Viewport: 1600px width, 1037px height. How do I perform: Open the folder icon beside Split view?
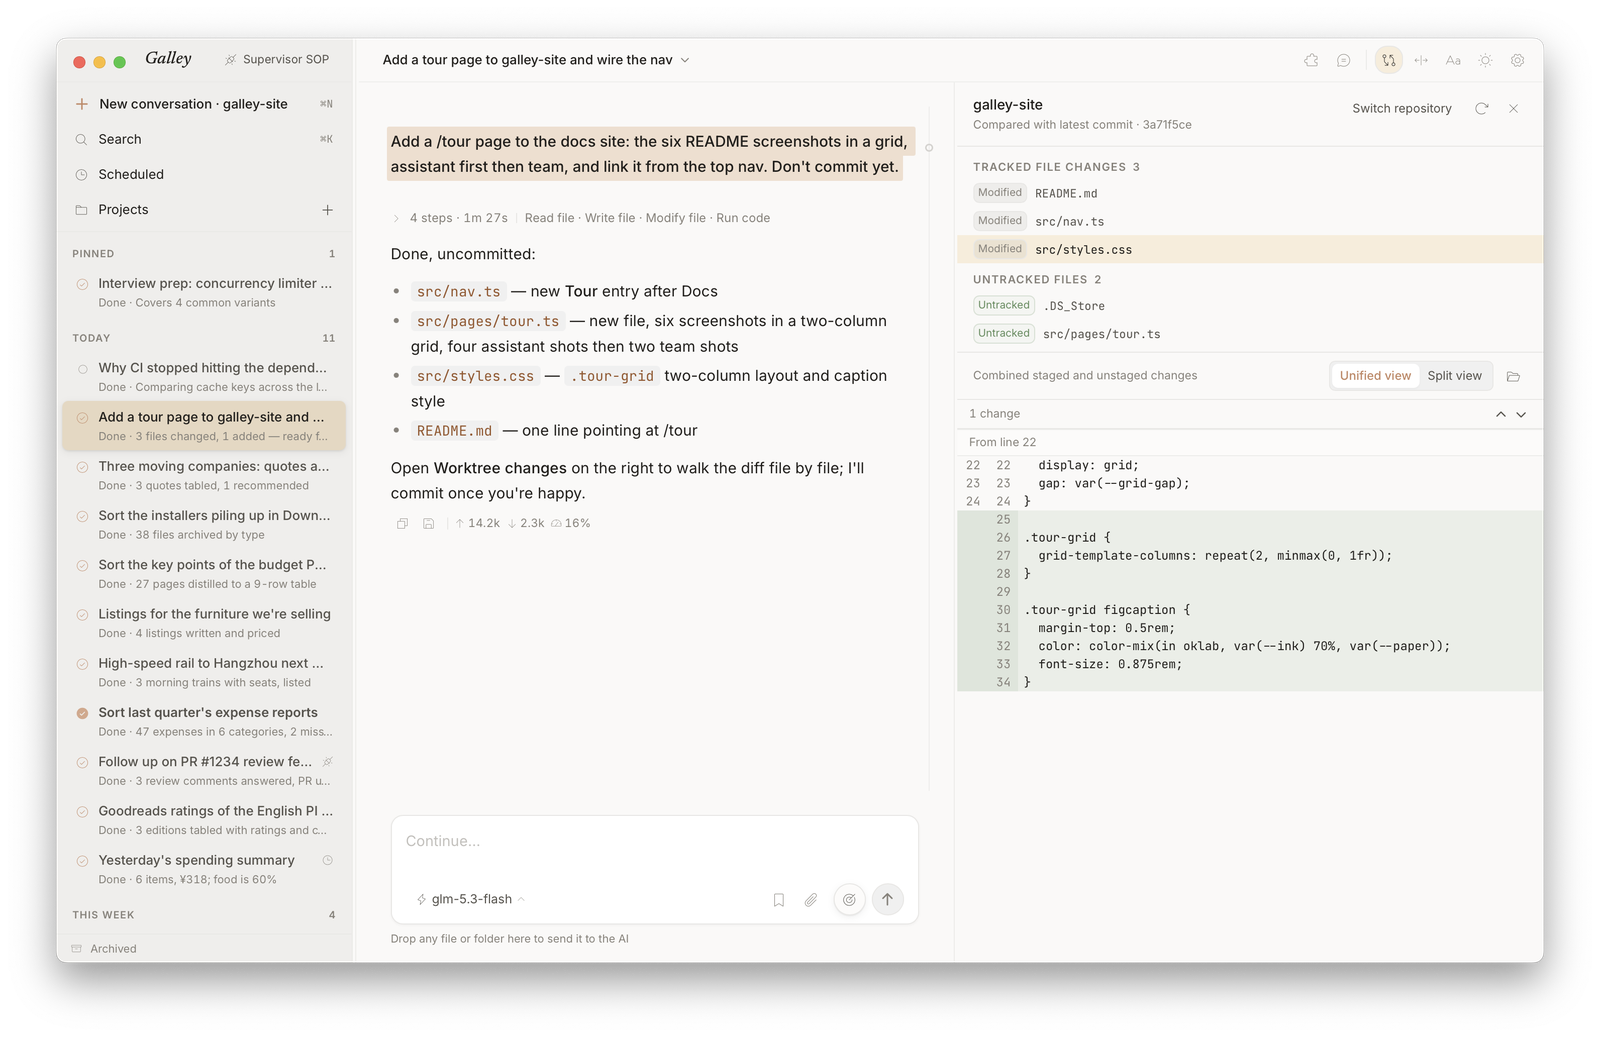pos(1513,376)
